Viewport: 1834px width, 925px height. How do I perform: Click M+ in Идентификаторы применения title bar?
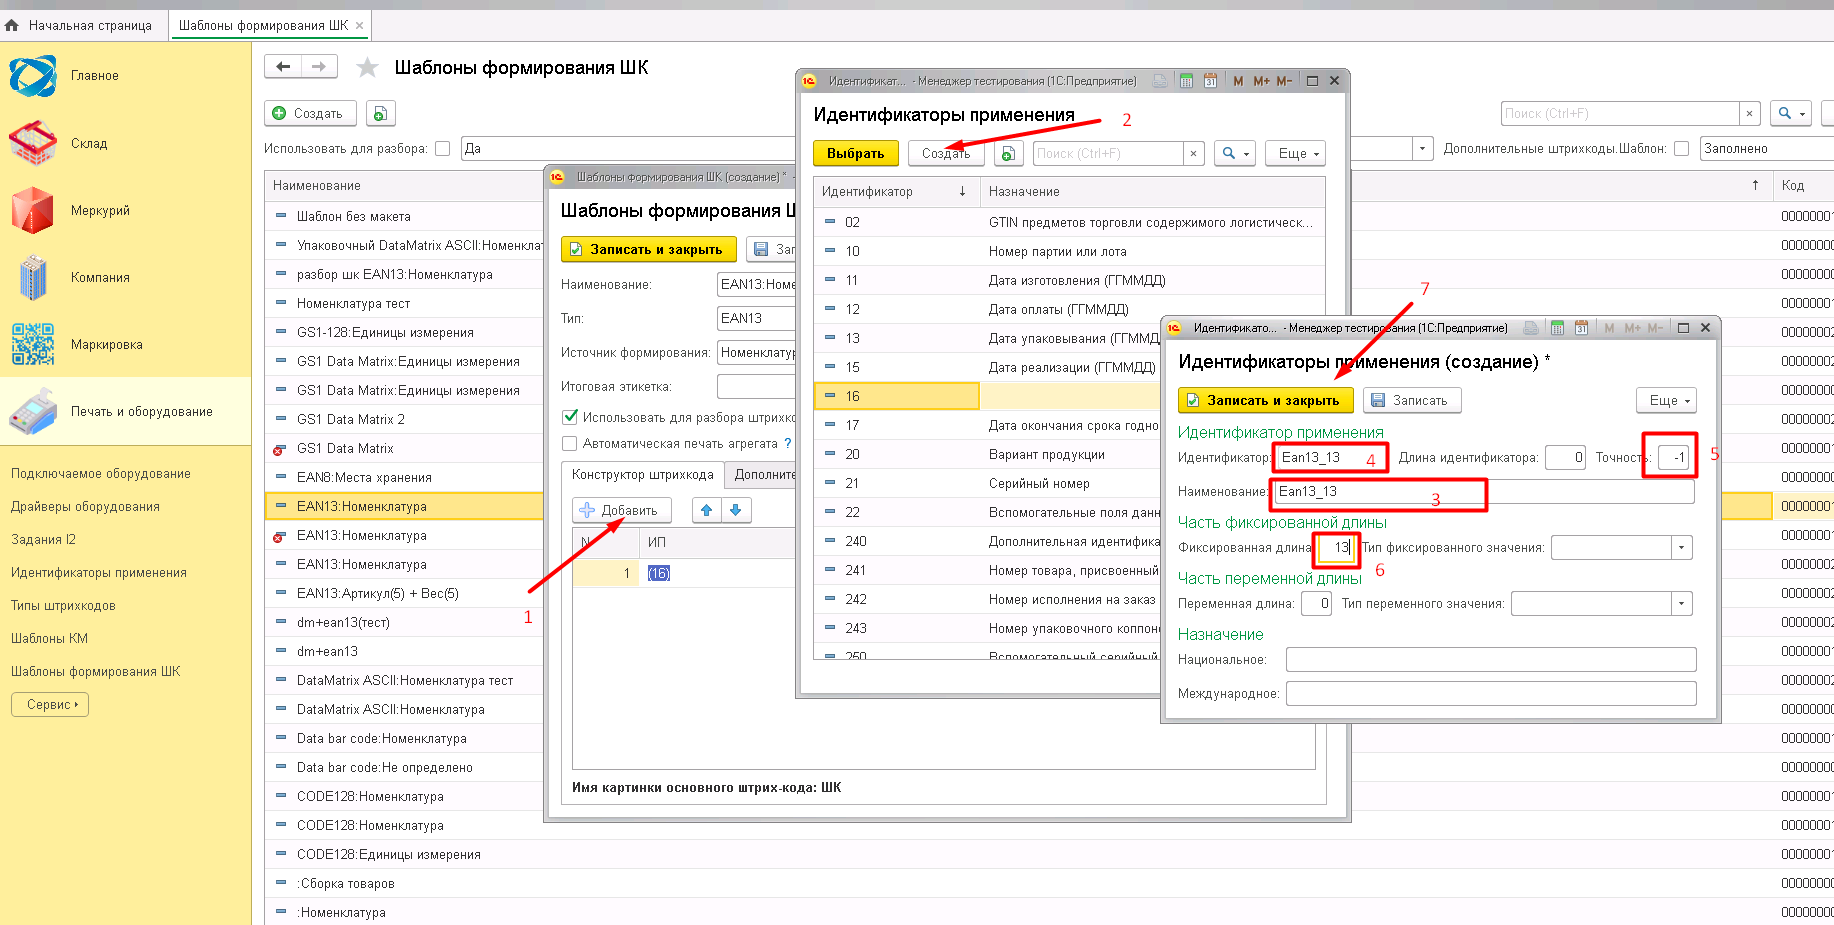click(x=1261, y=81)
